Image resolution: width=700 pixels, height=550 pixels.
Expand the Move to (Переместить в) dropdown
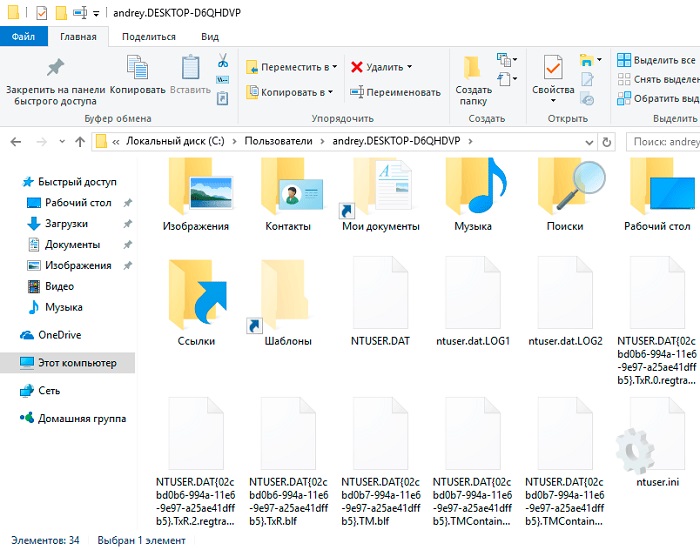(334, 67)
